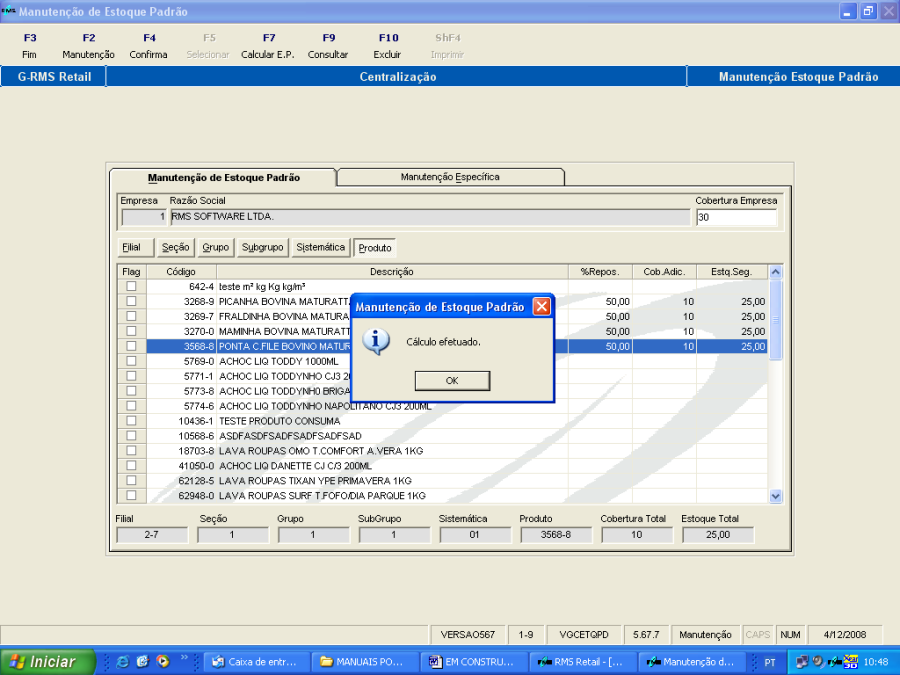The image size is (900, 675).
Task: Check the flag for product 10436-1
Action: [x=131, y=420]
